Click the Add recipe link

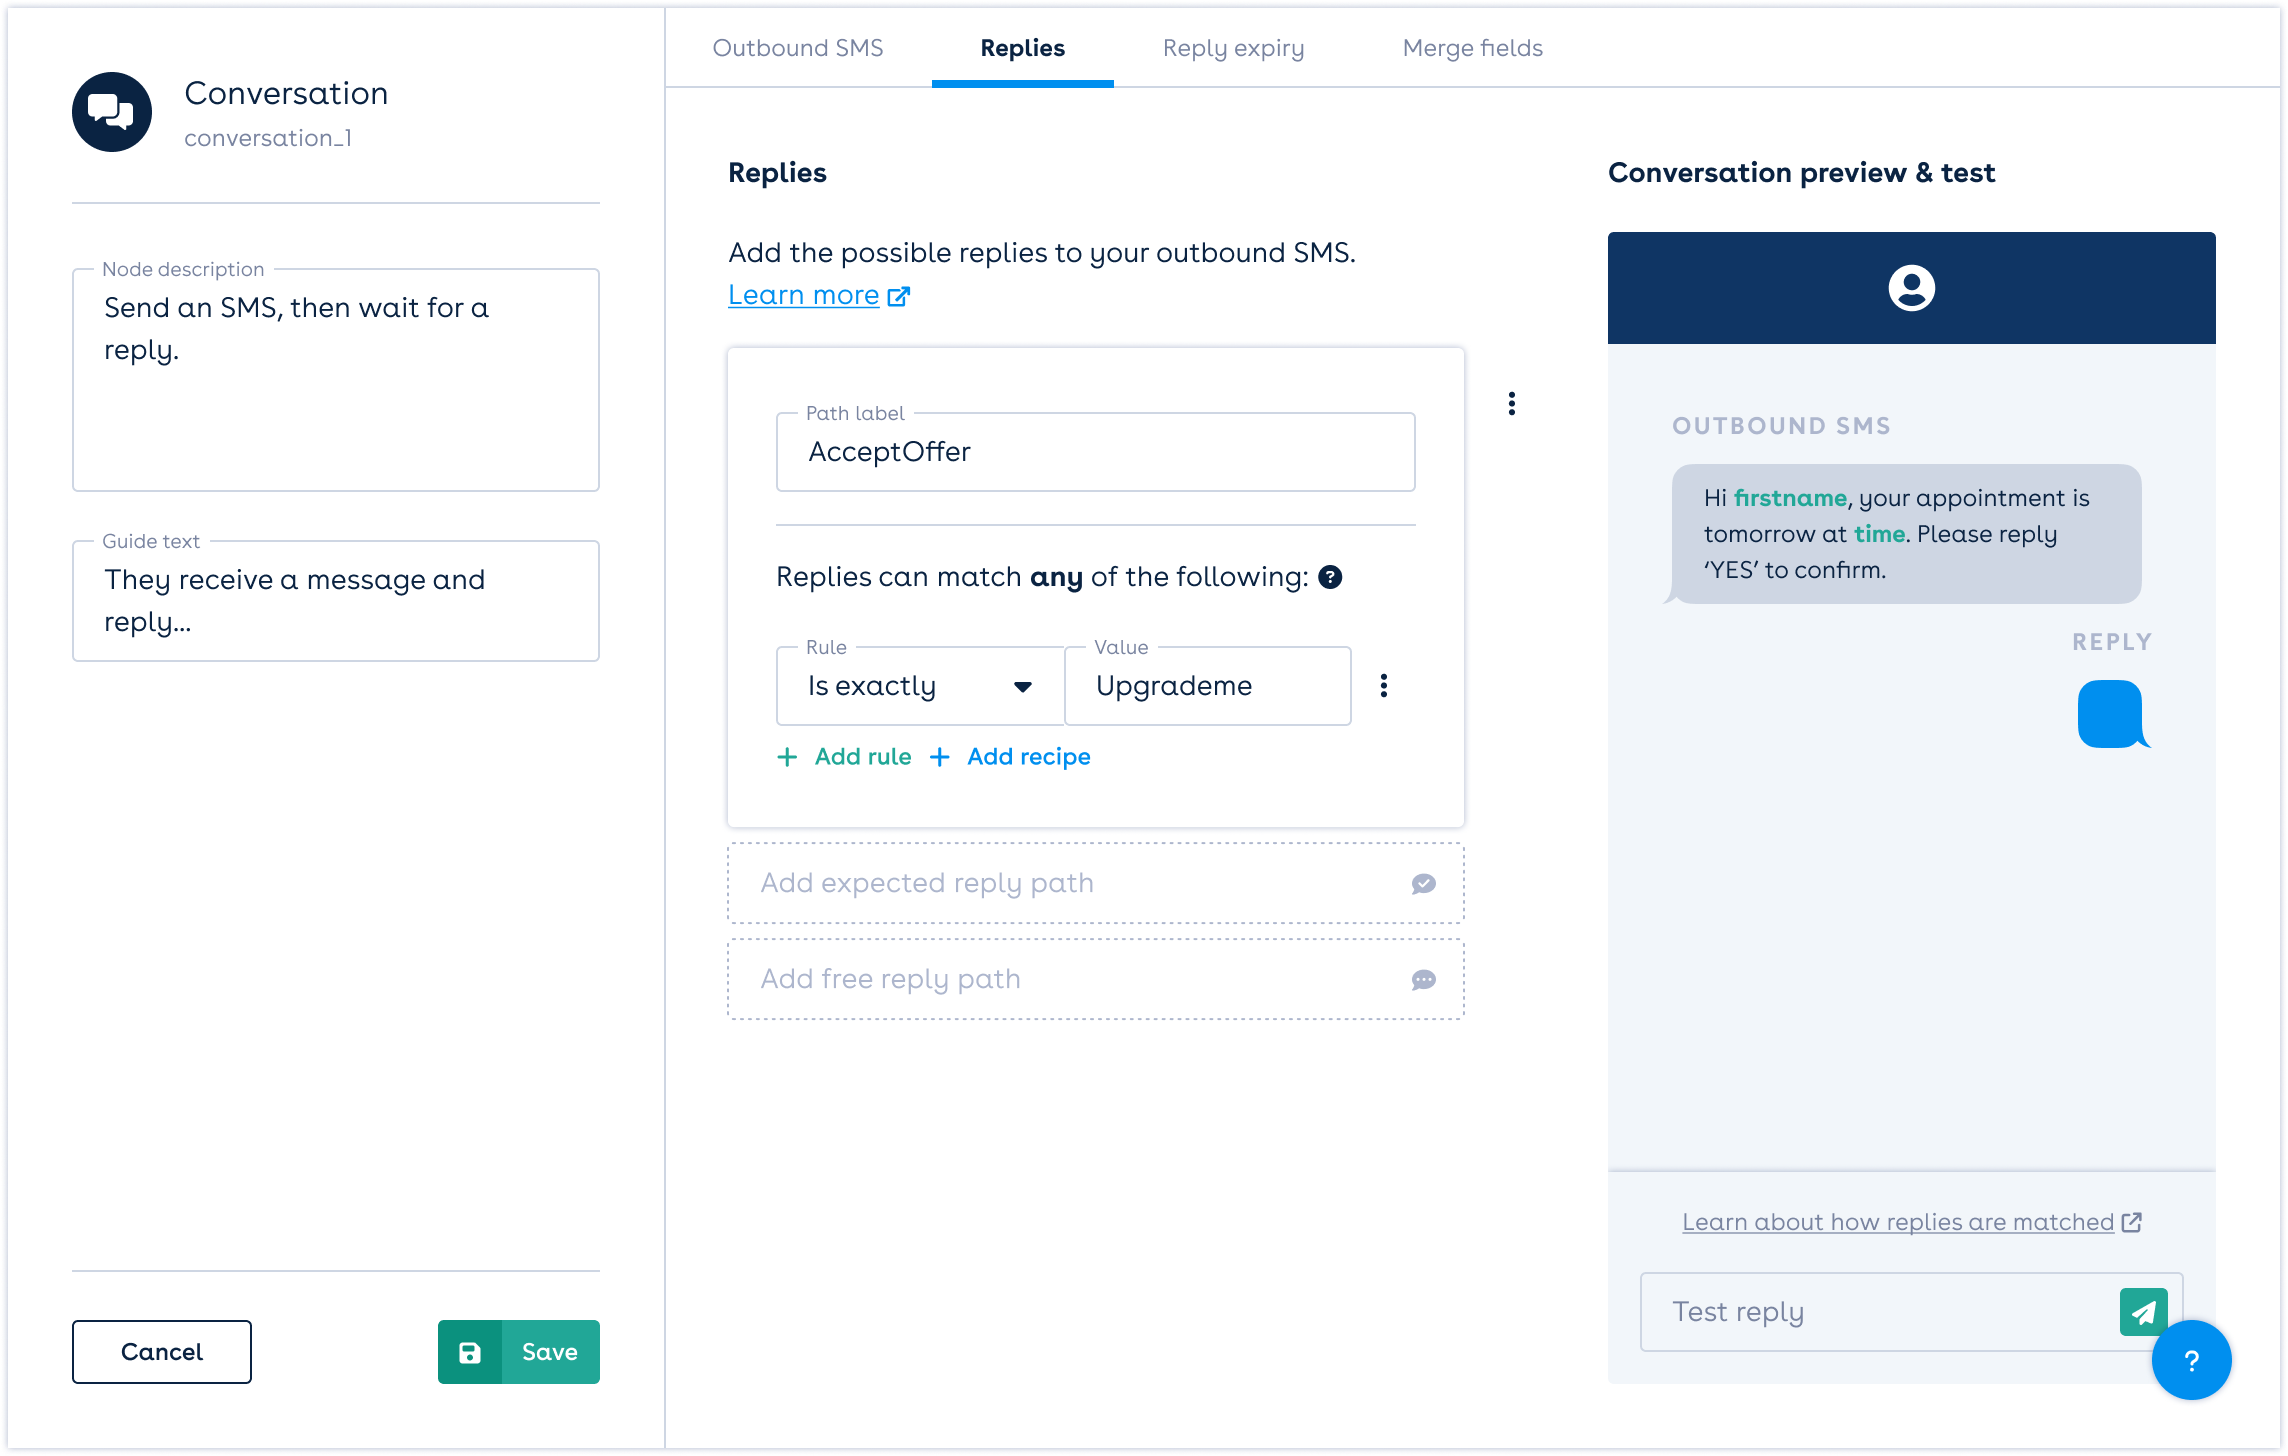[1029, 757]
